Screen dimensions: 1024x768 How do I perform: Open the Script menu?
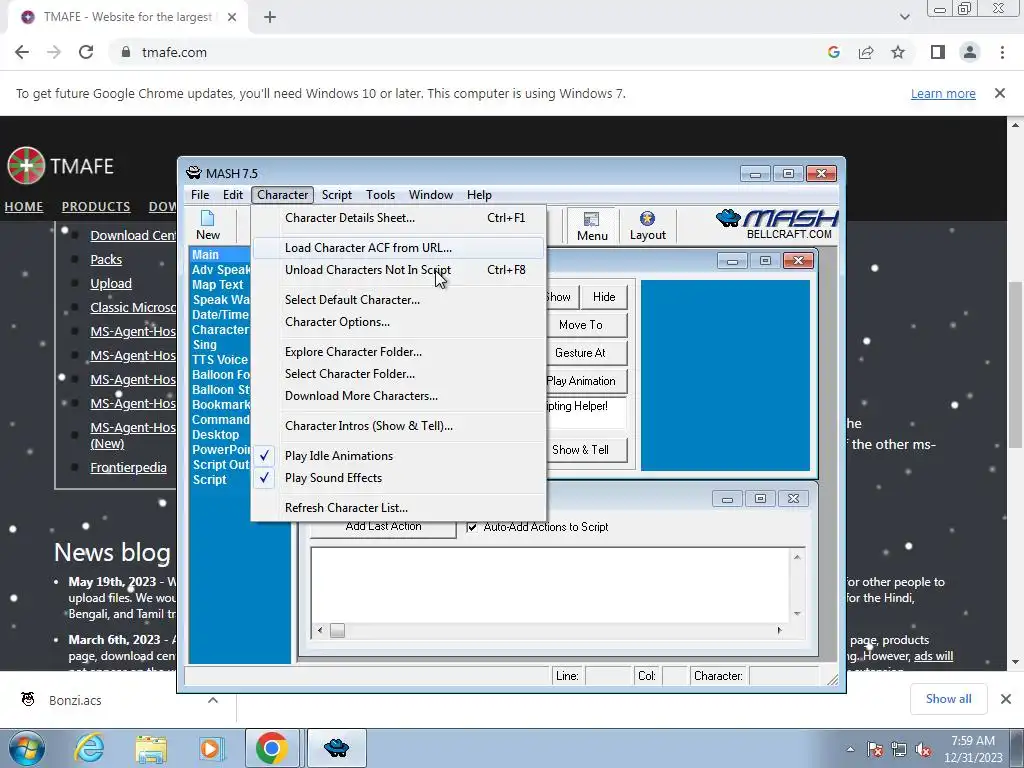pyautogui.click(x=336, y=195)
